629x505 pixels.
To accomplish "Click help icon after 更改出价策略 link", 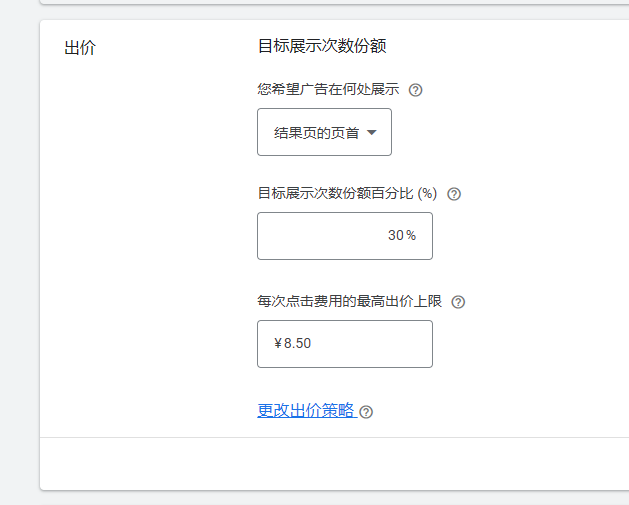I will click(x=366, y=412).
